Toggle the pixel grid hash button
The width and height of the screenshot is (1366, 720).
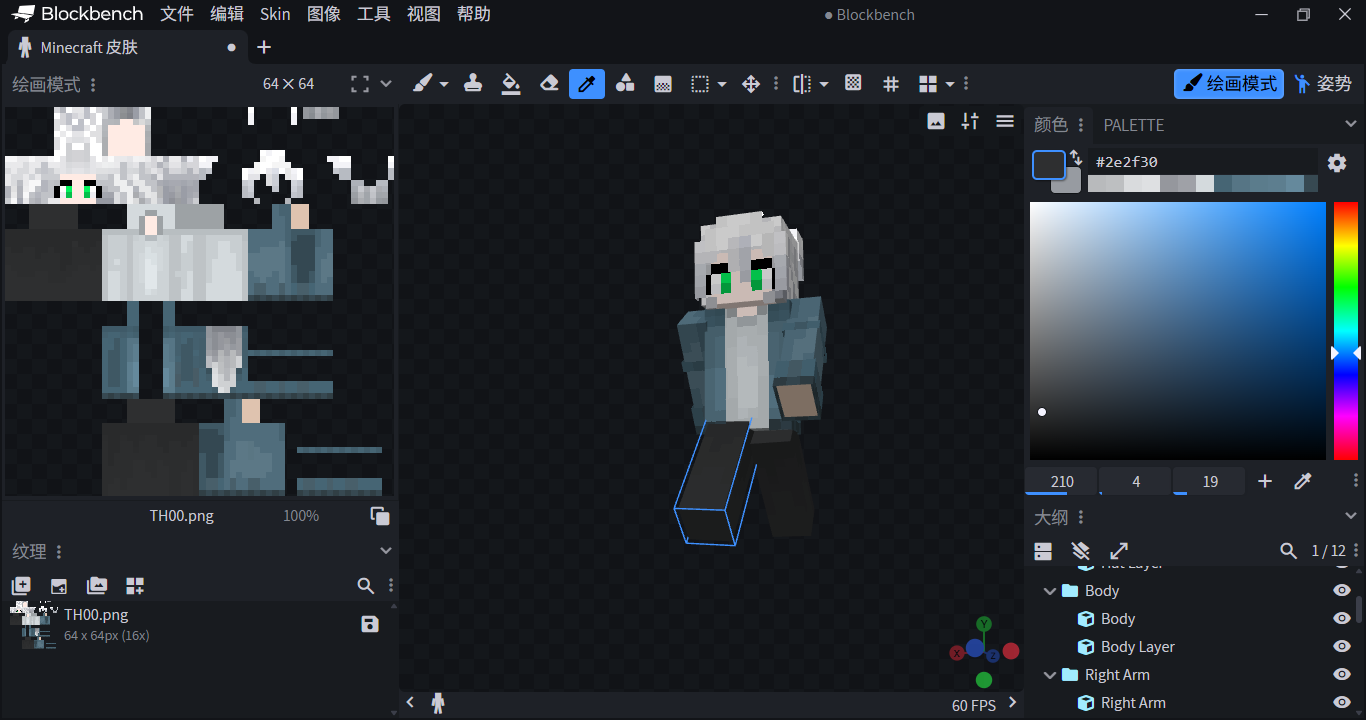click(891, 84)
